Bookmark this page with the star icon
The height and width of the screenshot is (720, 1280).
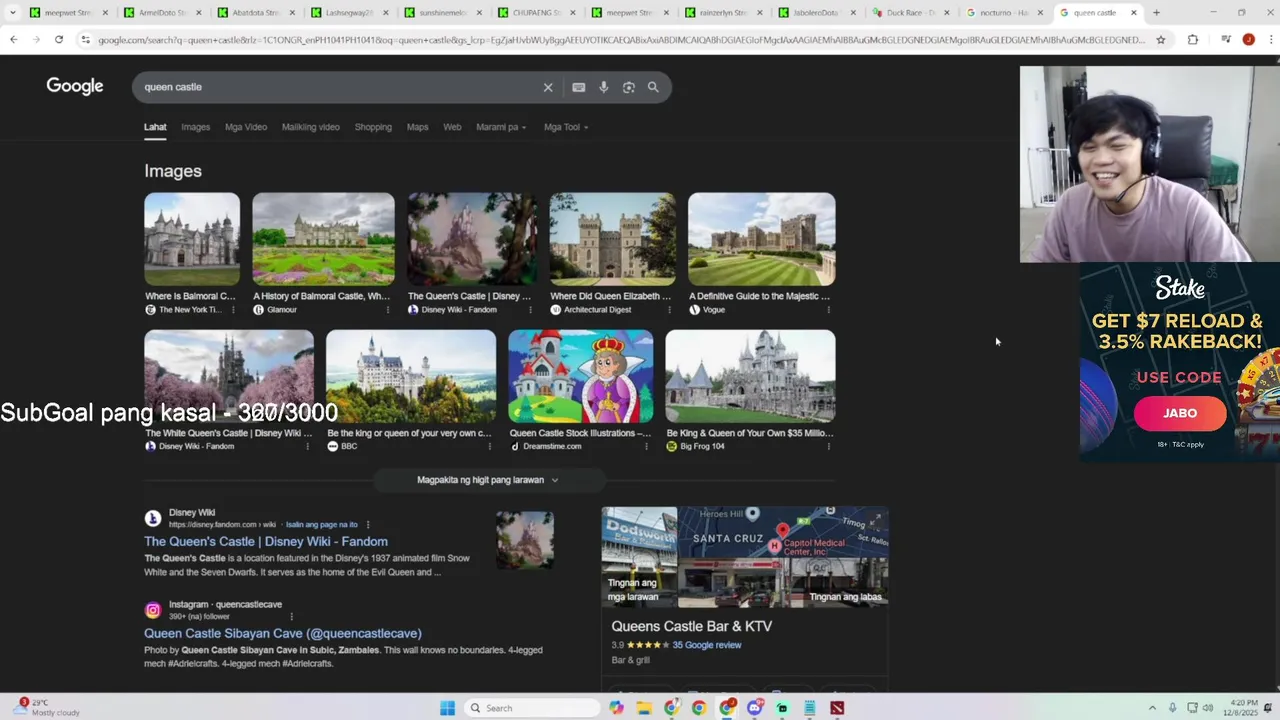tap(1161, 40)
